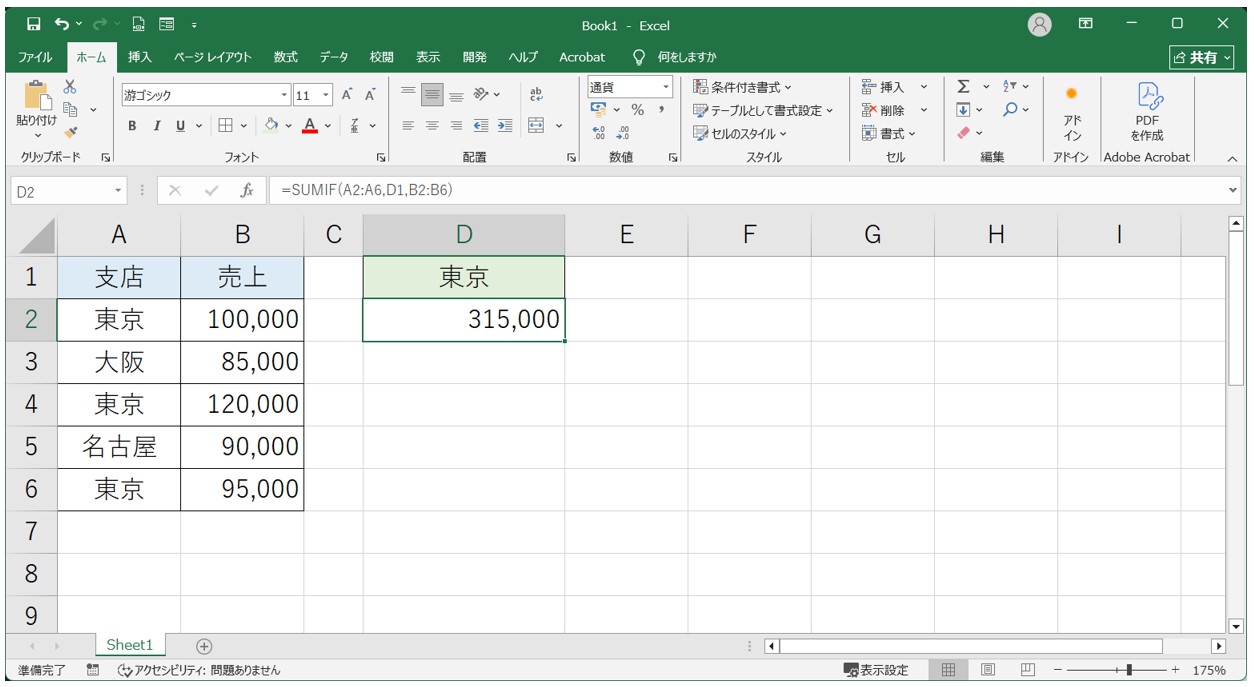The width and height of the screenshot is (1254, 687).
Task: Switch to the 挿入 tab
Action: (140, 57)
